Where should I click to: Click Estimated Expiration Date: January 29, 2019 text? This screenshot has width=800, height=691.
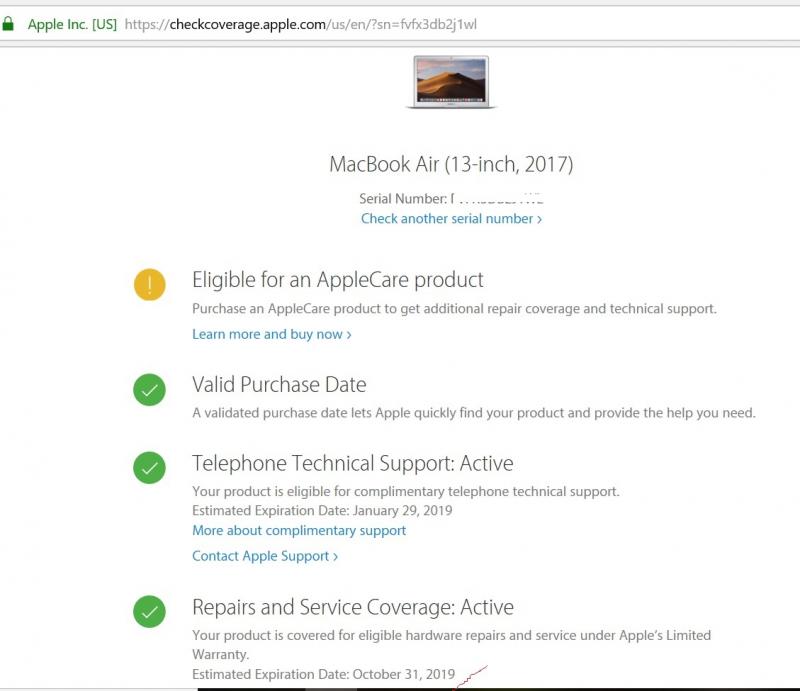322,510
